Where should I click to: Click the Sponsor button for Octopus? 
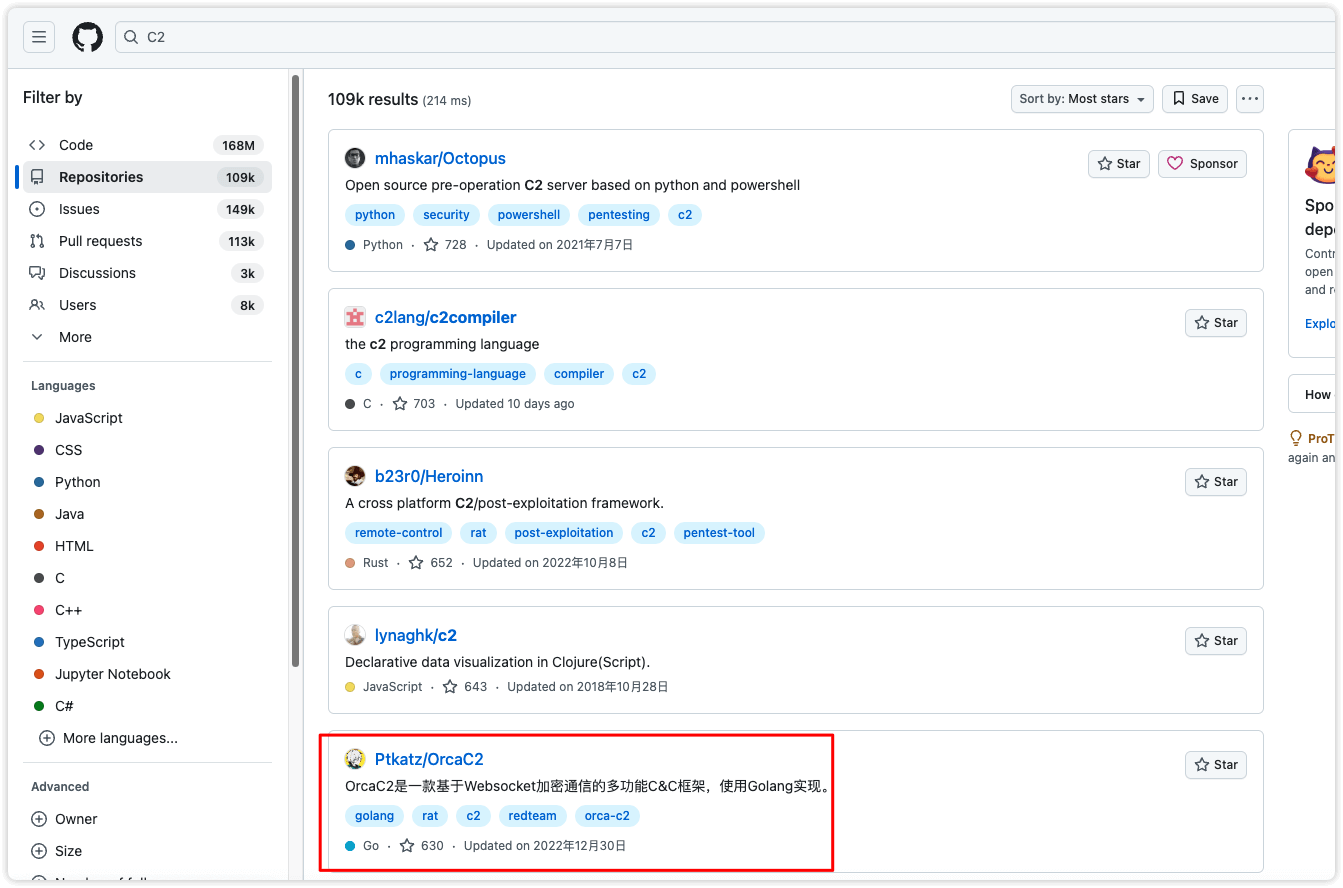tap(1202, 164)
